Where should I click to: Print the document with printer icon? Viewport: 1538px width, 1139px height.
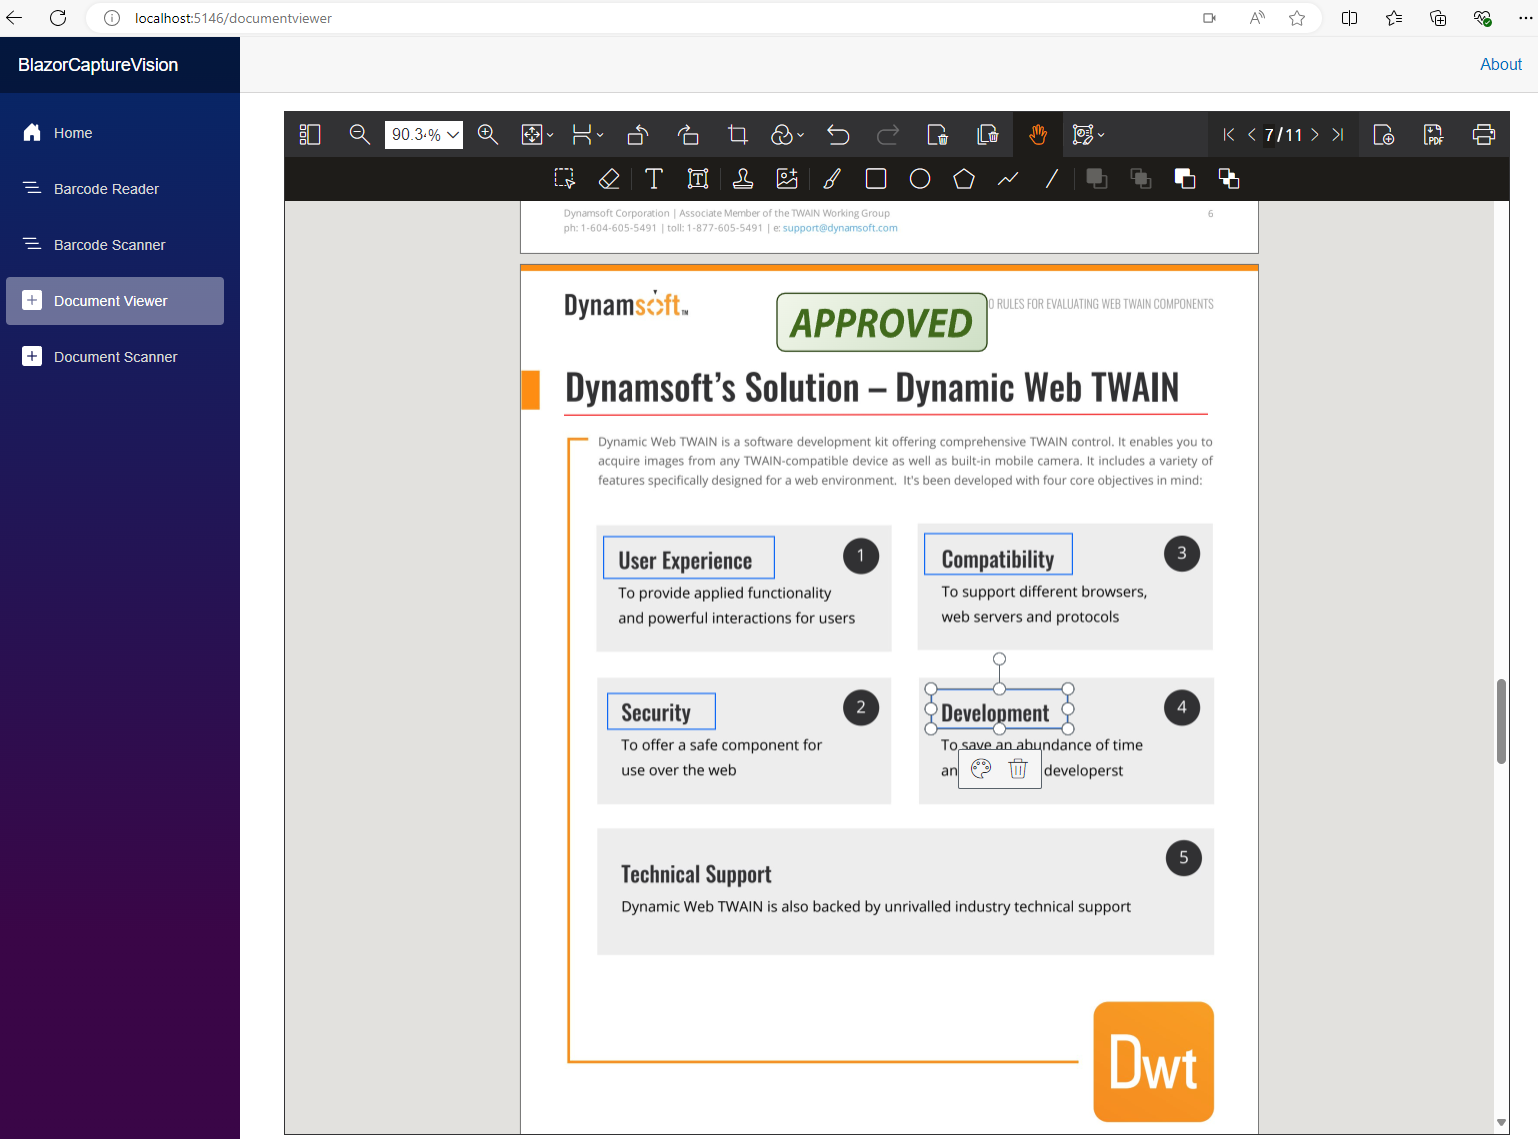click(1484, 135)
